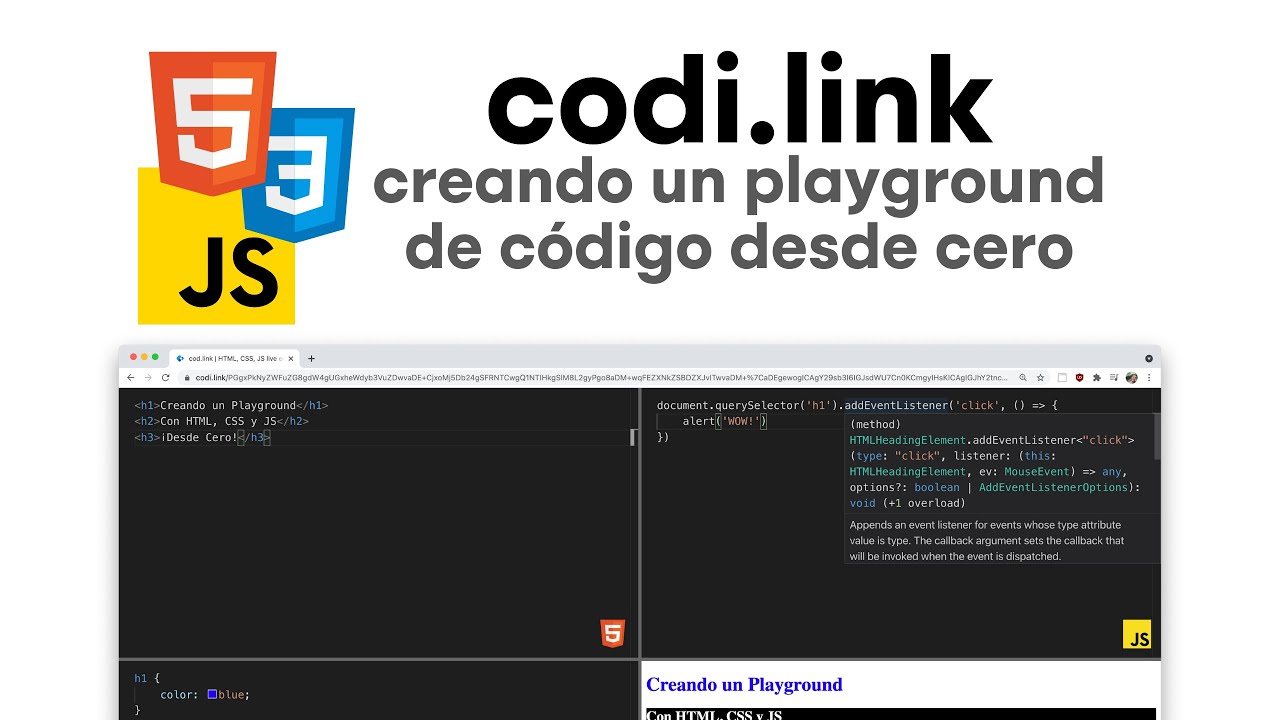Click the HTML5 badge in HTML editor
The image size is (1280, 720).
point(612,633)
